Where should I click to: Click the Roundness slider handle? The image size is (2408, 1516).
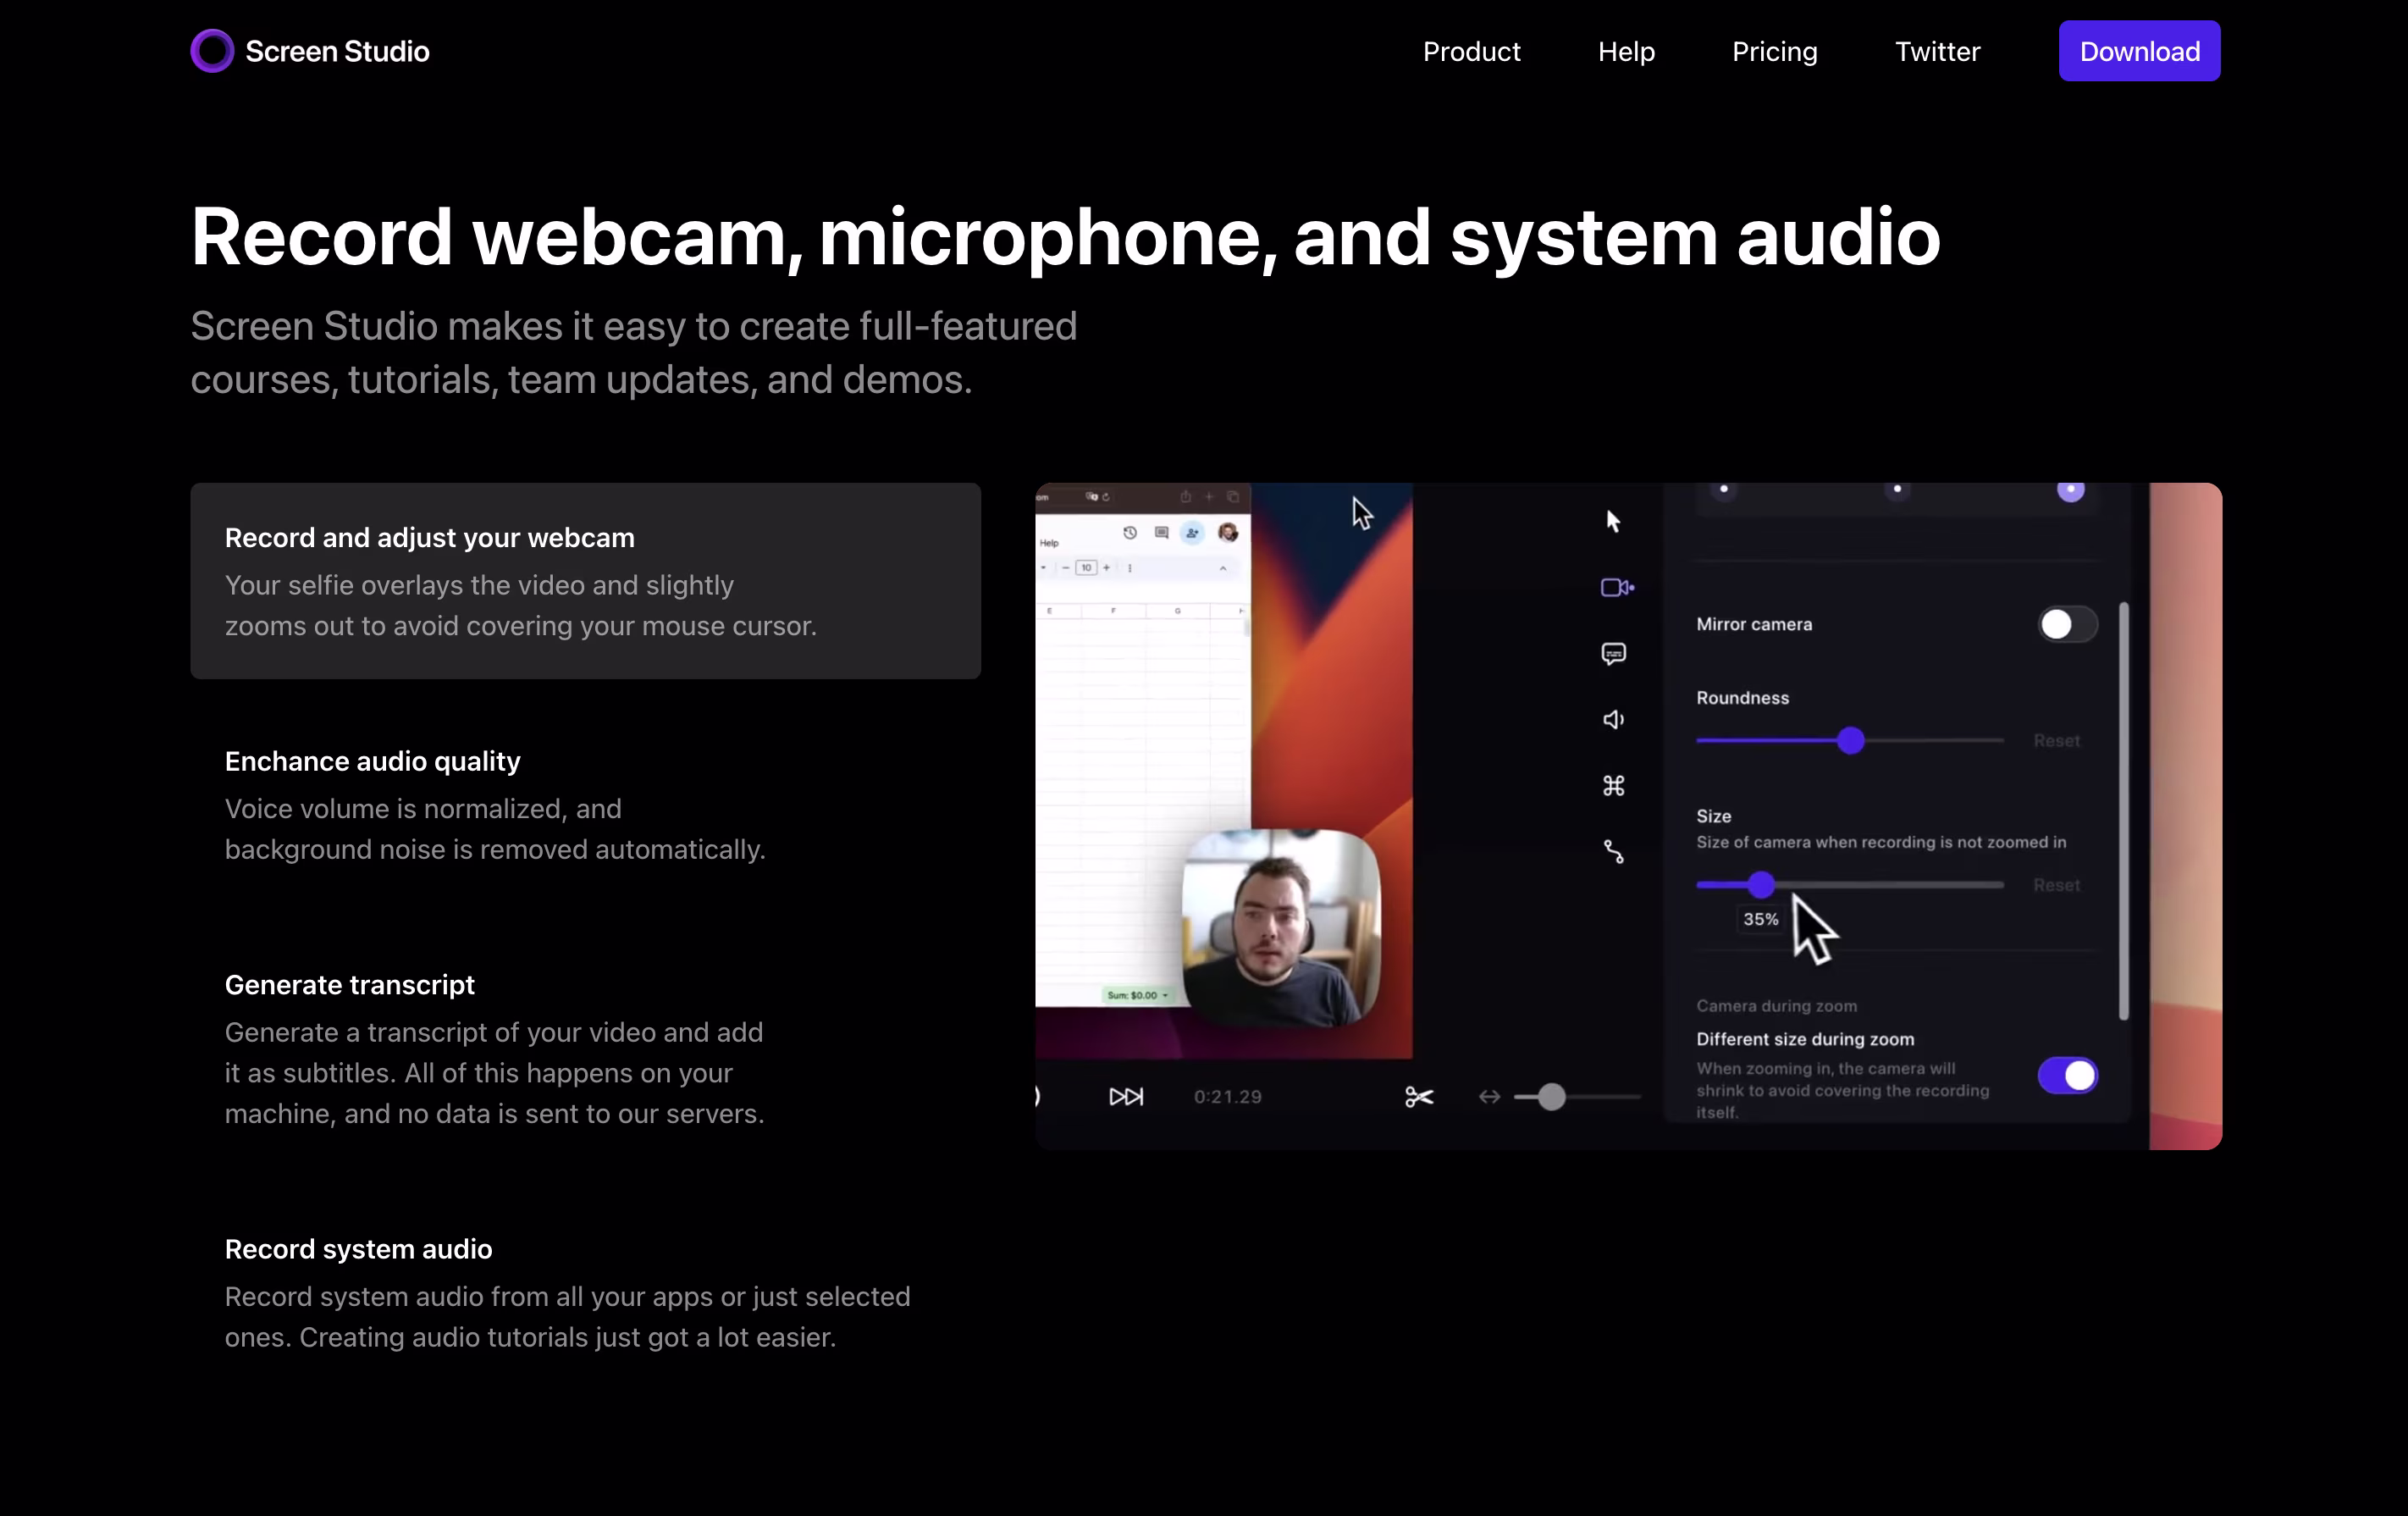(x=1850, y=740)
